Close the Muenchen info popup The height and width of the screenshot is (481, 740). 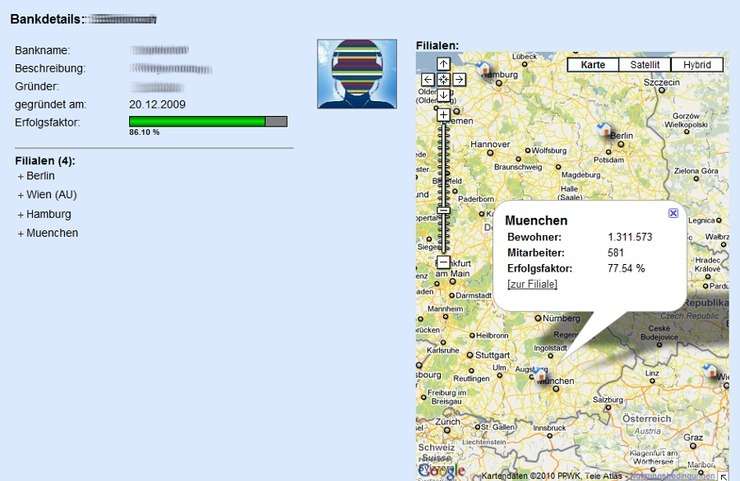[673, 213]
